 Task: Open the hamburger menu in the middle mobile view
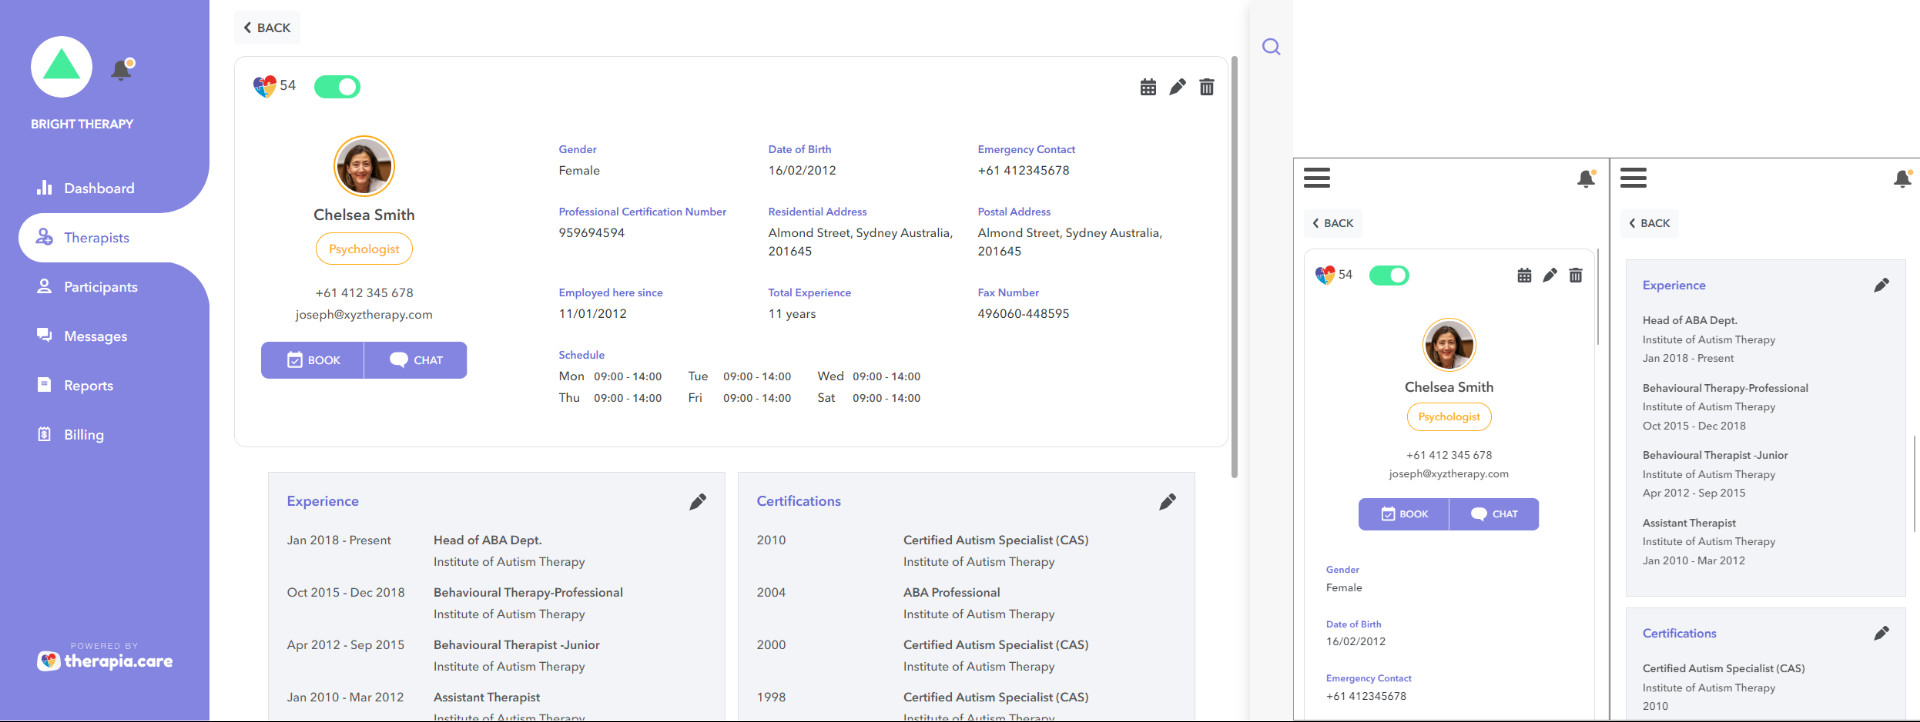1317,178
